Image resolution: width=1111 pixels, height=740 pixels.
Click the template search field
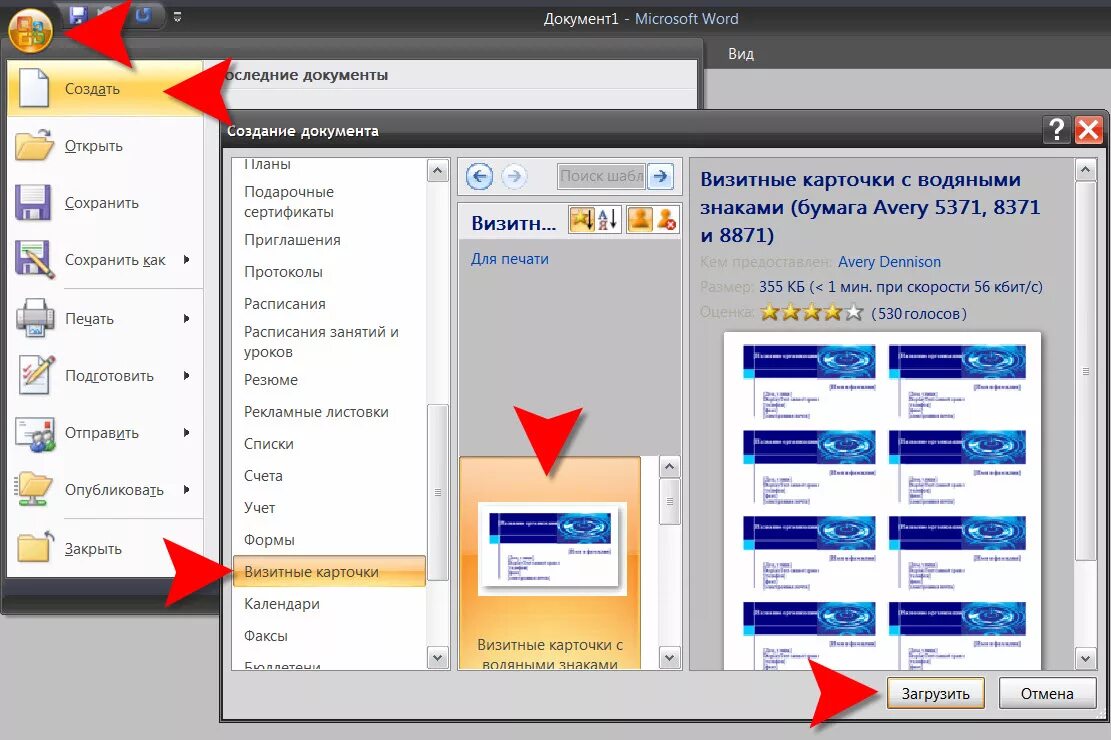point(602,176)
